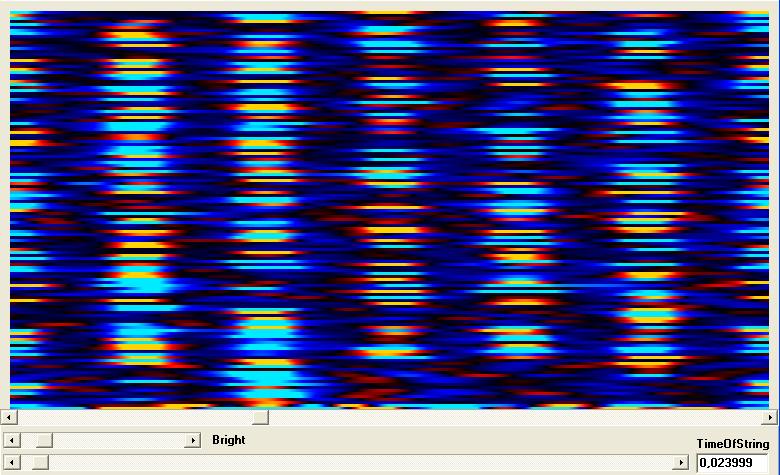Click the Bright slider right arrow
The image size is (780, 475).
pyautogui.click(x=193, y=440)
